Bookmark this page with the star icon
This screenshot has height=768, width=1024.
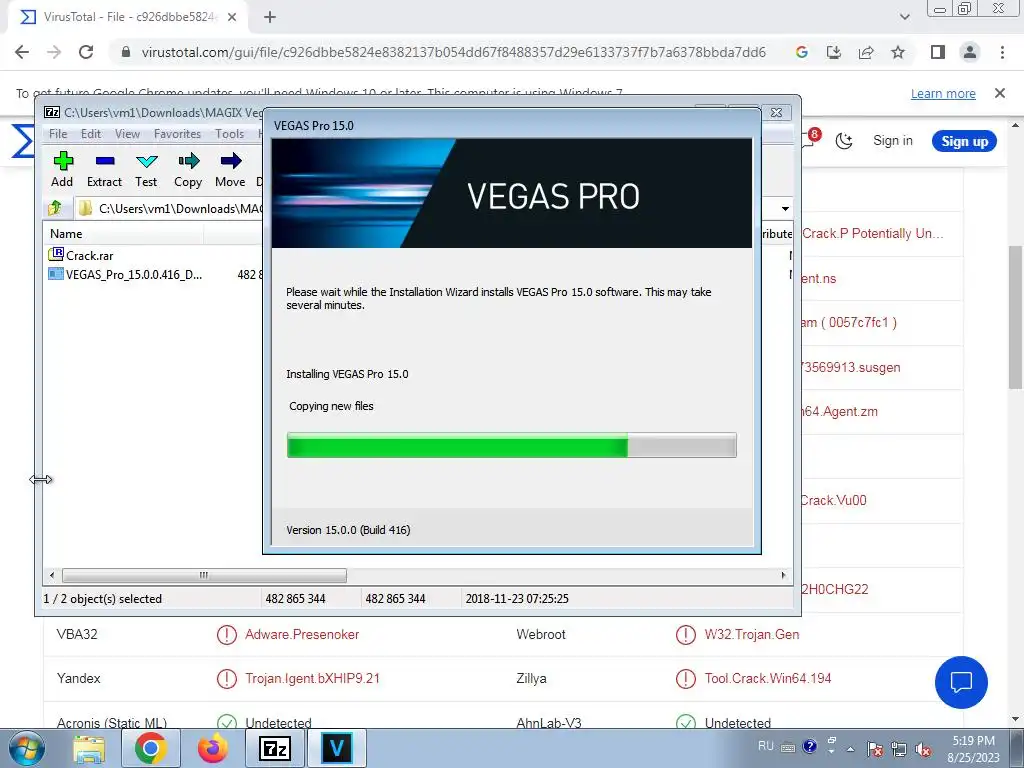[x=898, y=52]
